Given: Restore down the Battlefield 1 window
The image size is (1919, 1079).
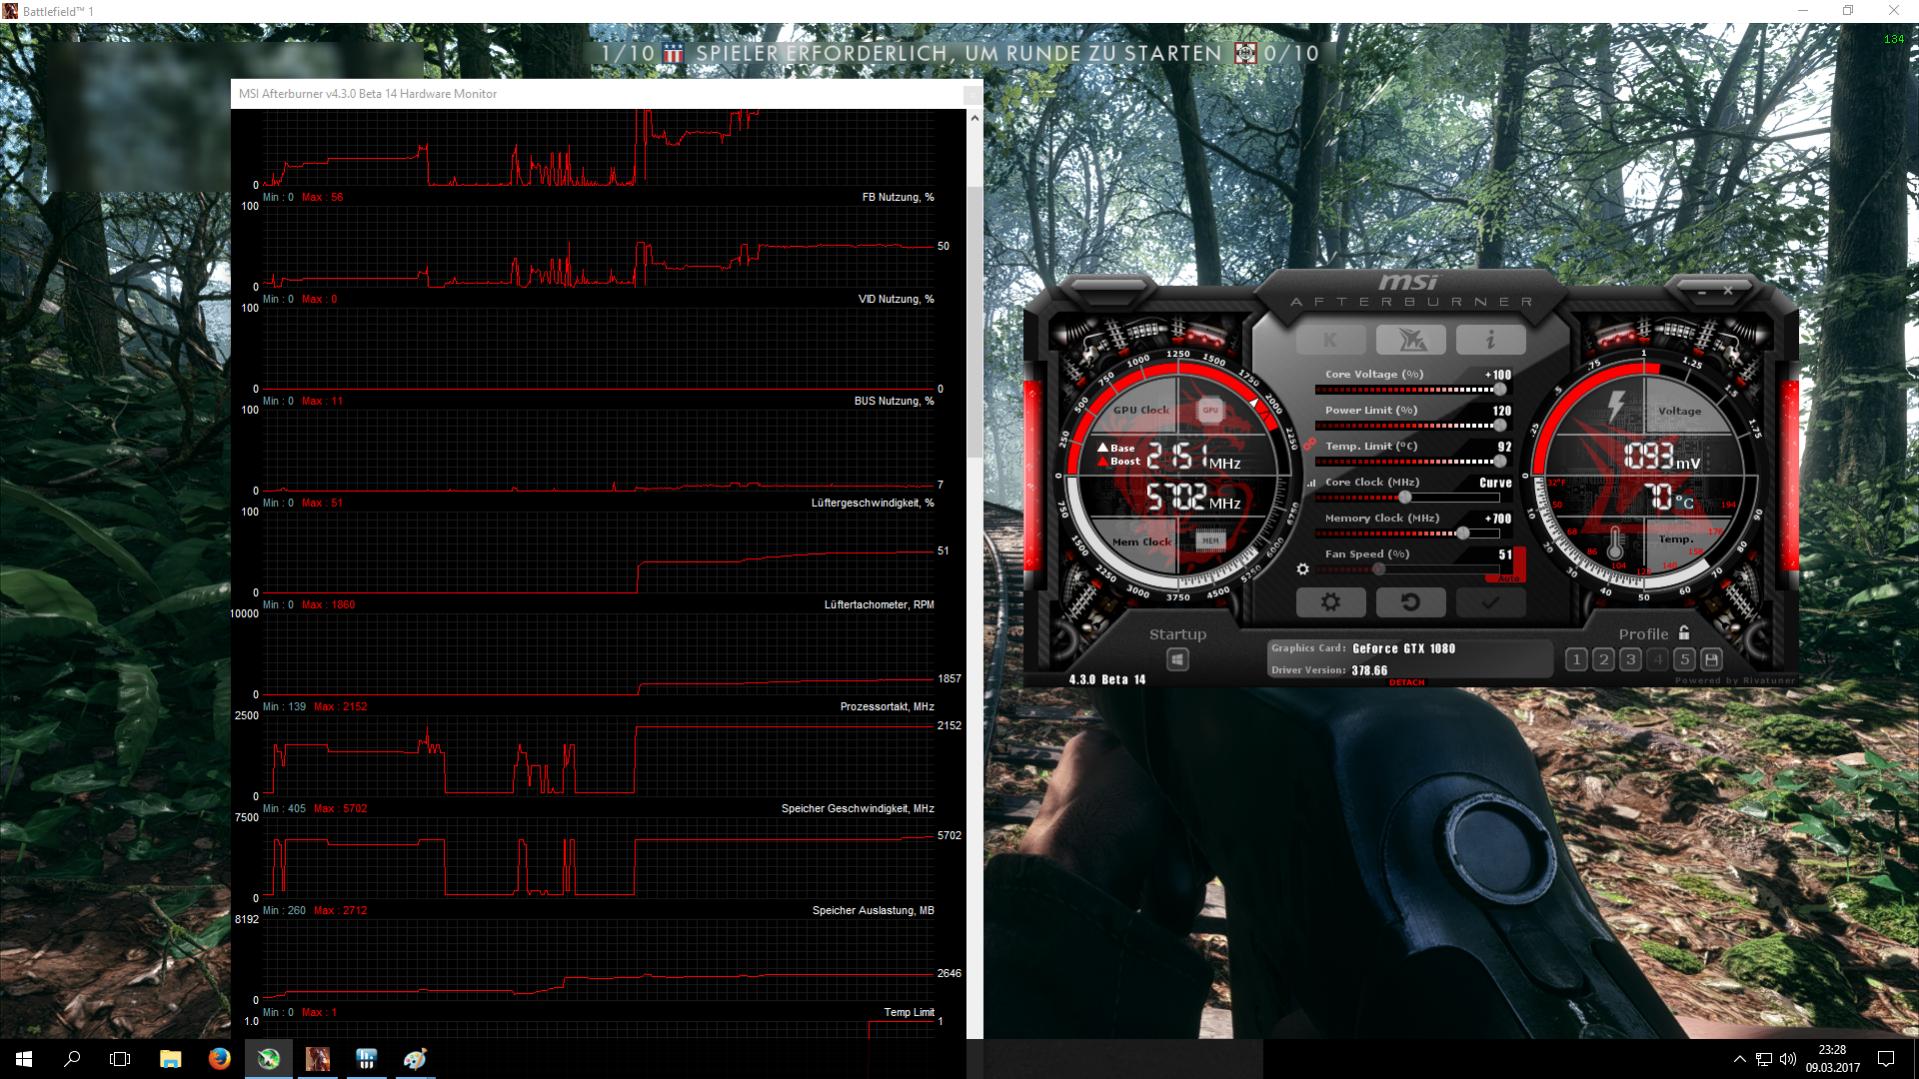Looking at the screenshot, I should point(1848,11).
